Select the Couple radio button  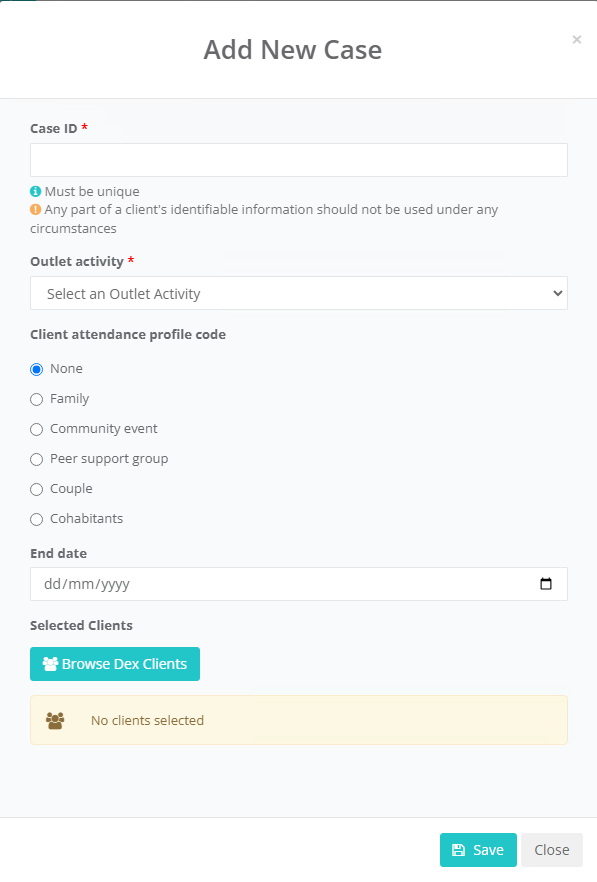37,489
